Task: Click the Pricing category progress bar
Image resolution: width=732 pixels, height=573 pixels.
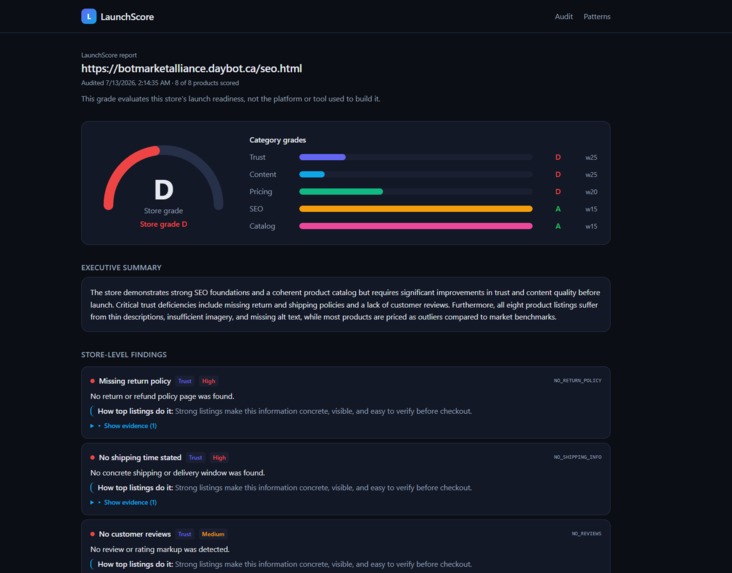Action: [x=415, y=191]
